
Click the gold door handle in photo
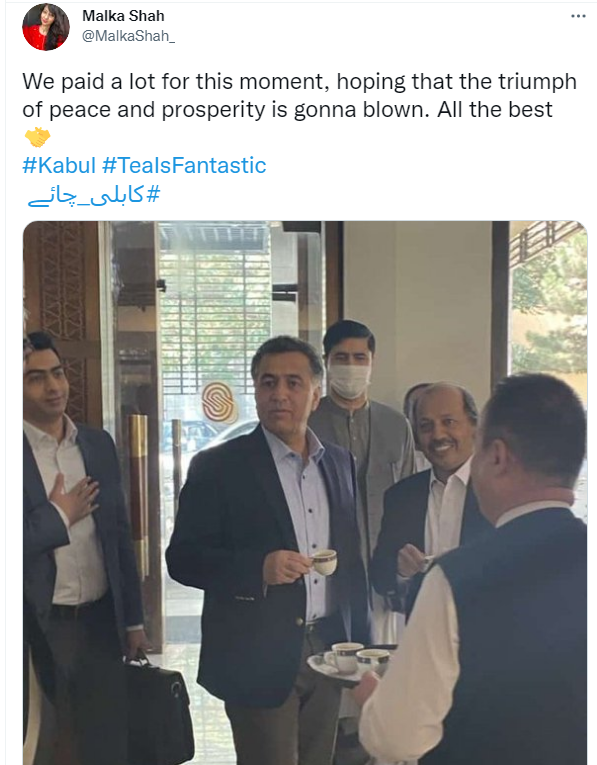pos(139,493)
